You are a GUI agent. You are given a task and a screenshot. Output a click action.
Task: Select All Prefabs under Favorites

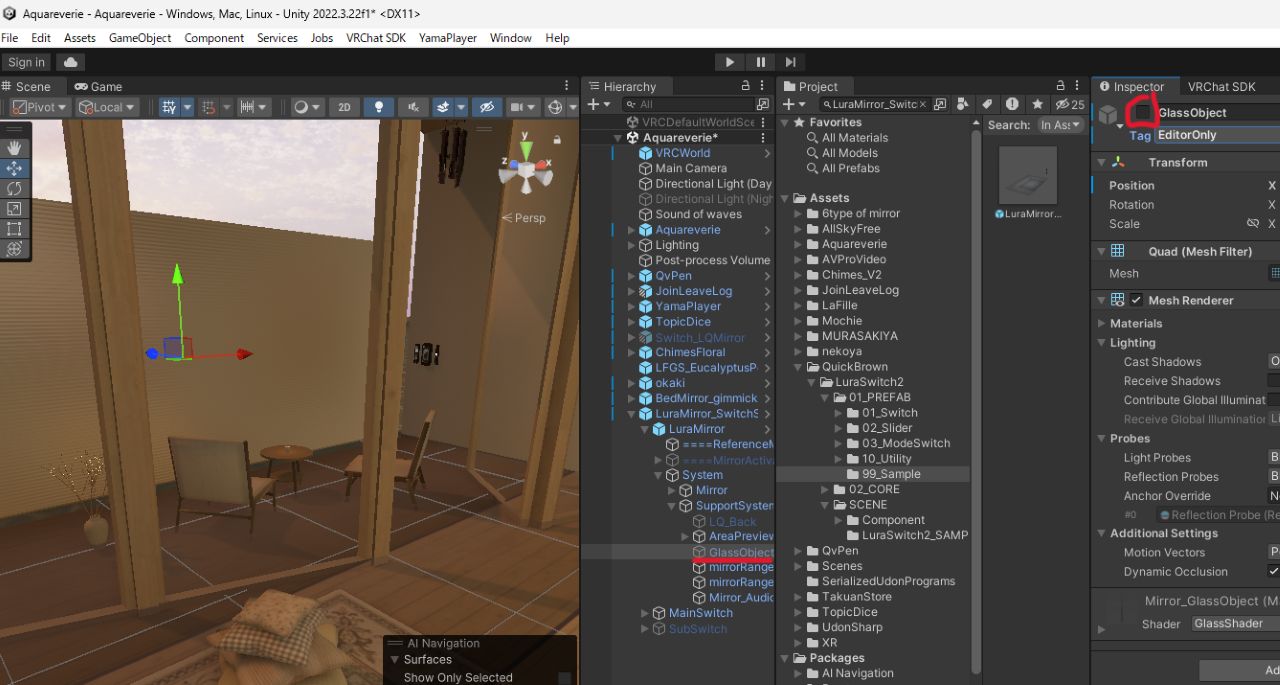pos(851,168)
